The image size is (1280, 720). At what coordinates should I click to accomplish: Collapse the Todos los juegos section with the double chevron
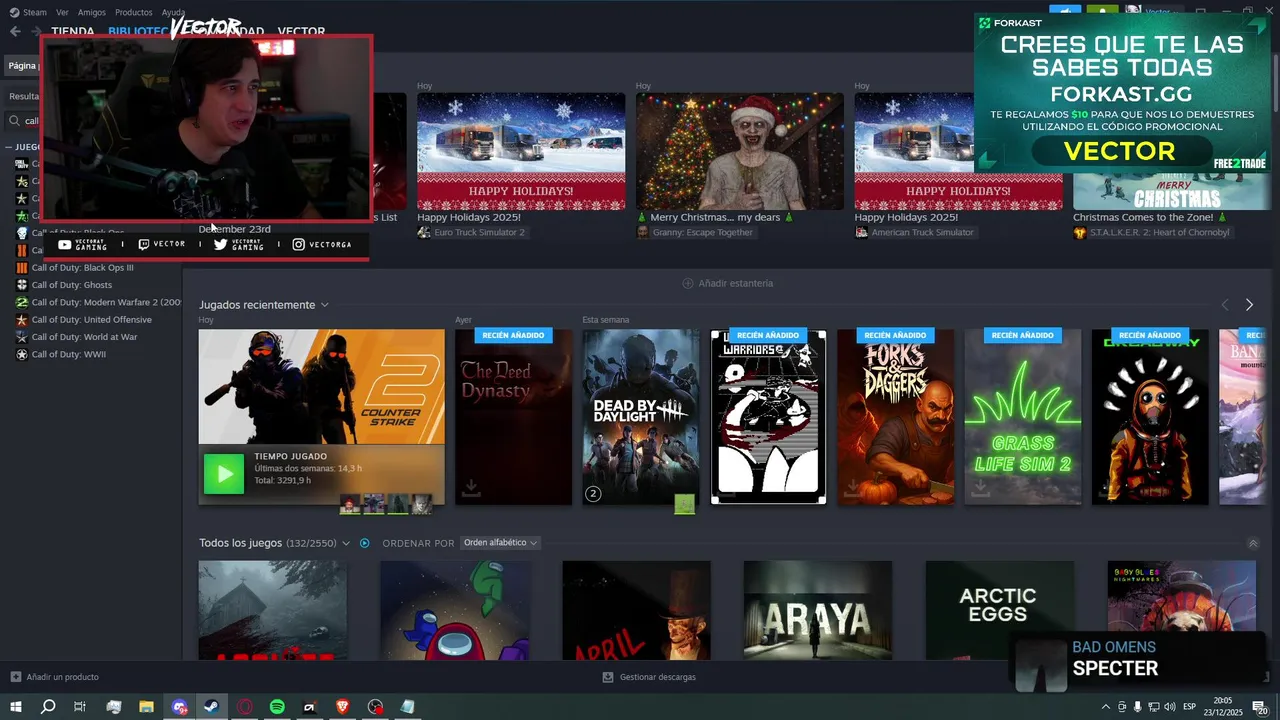coord(1253,543)
